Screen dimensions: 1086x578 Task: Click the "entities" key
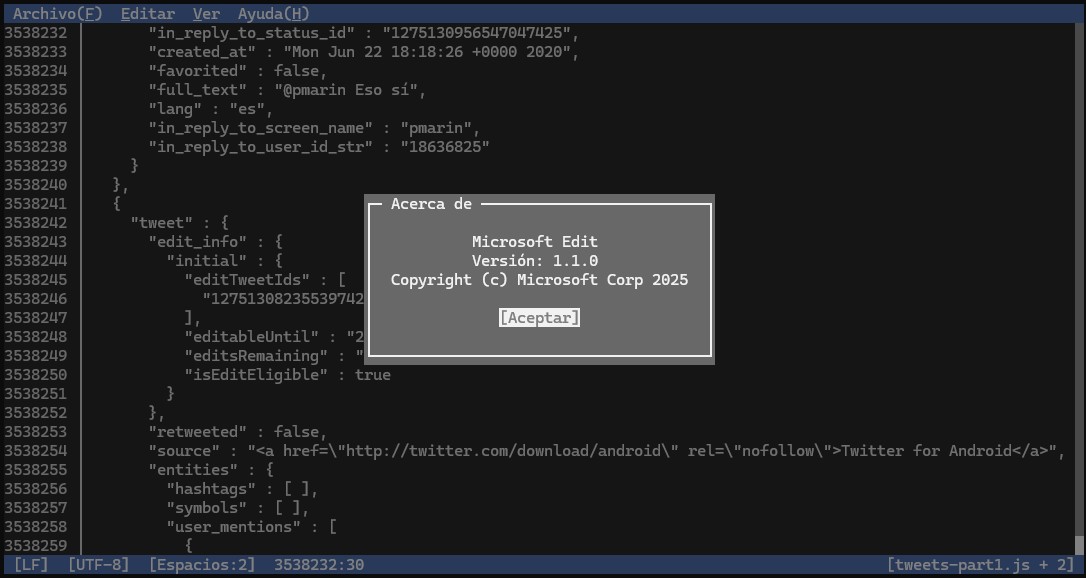click(193, 470)
